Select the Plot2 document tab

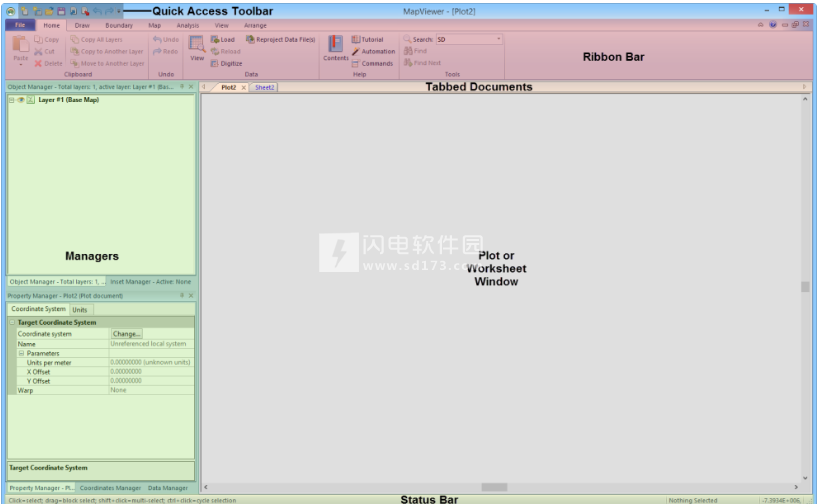[x=228, y=88]
